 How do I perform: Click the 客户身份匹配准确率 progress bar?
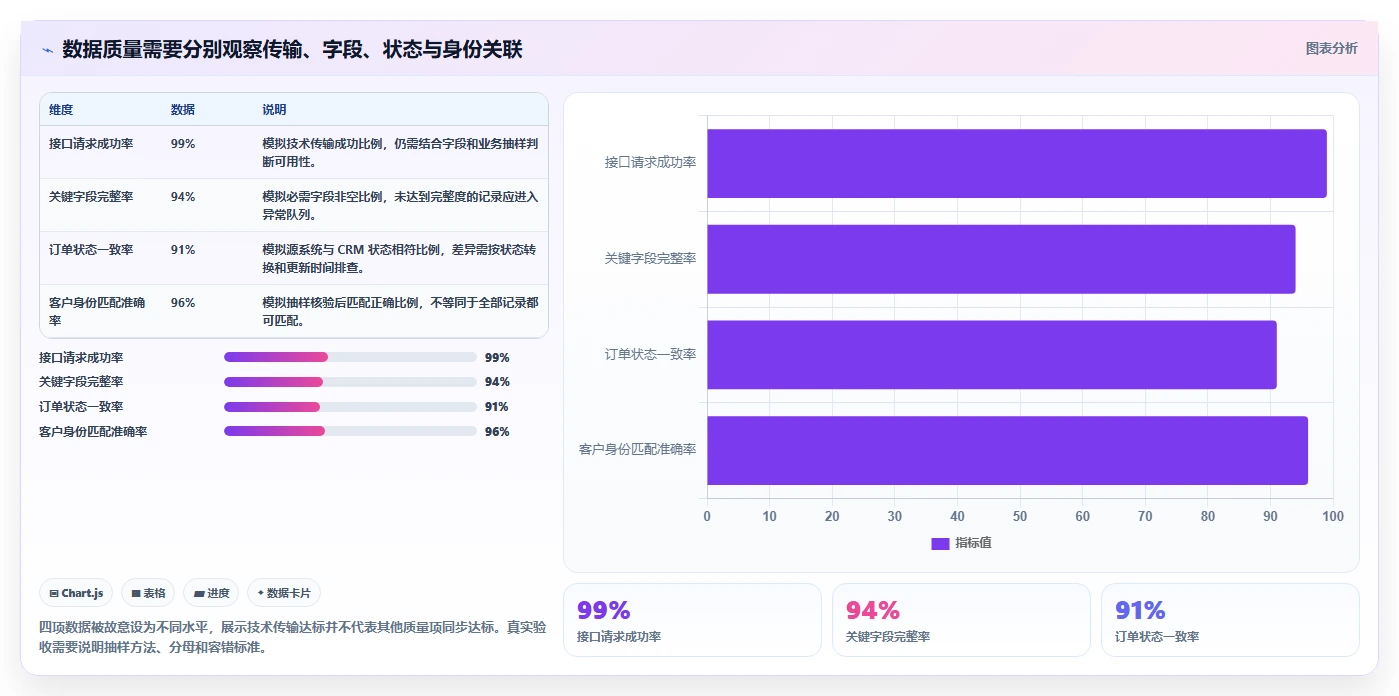[350, 431]
